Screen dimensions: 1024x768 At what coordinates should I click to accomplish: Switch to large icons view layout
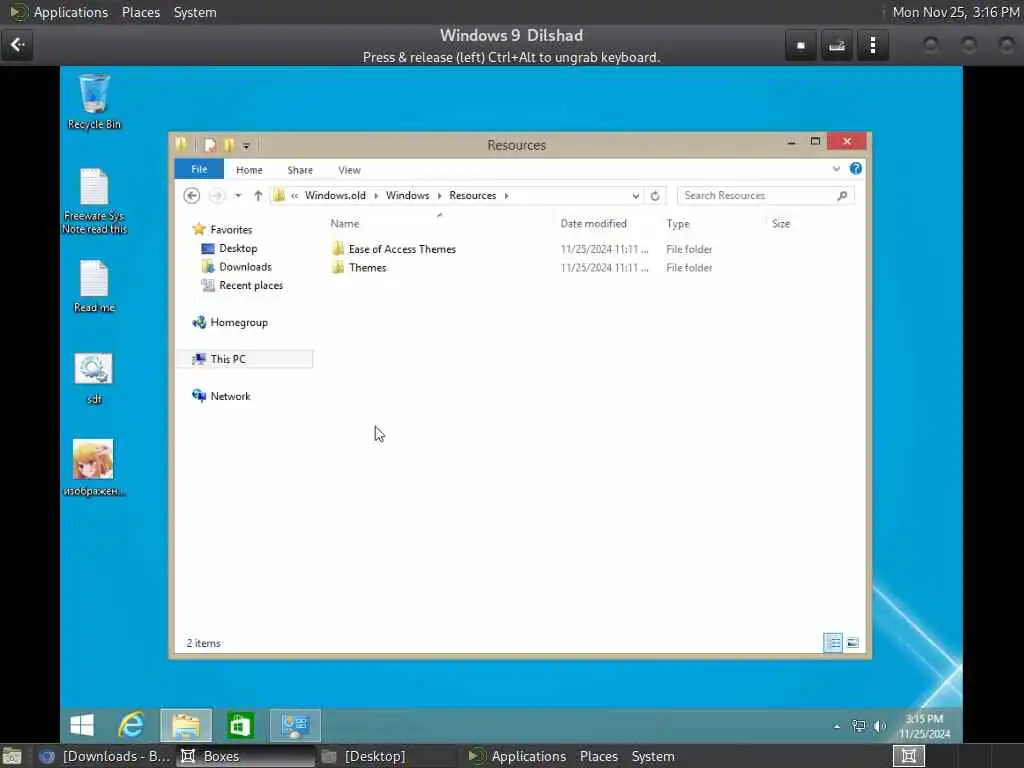click(852, 643)
